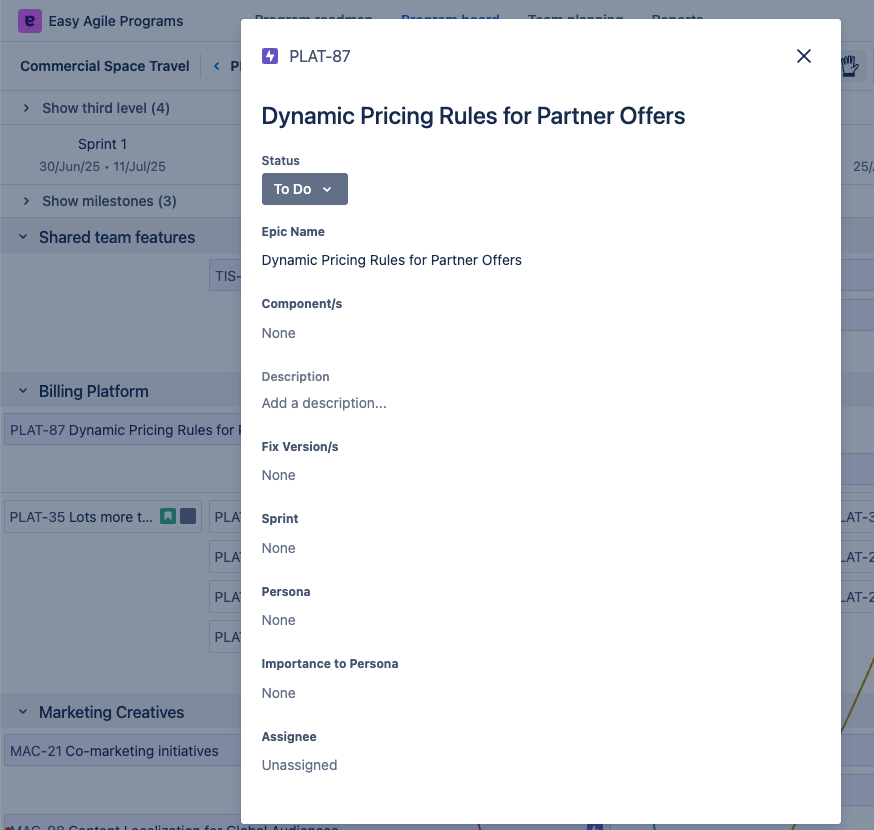
Task: Click the Easy Agile Programs logo icon
Action: 30,21
